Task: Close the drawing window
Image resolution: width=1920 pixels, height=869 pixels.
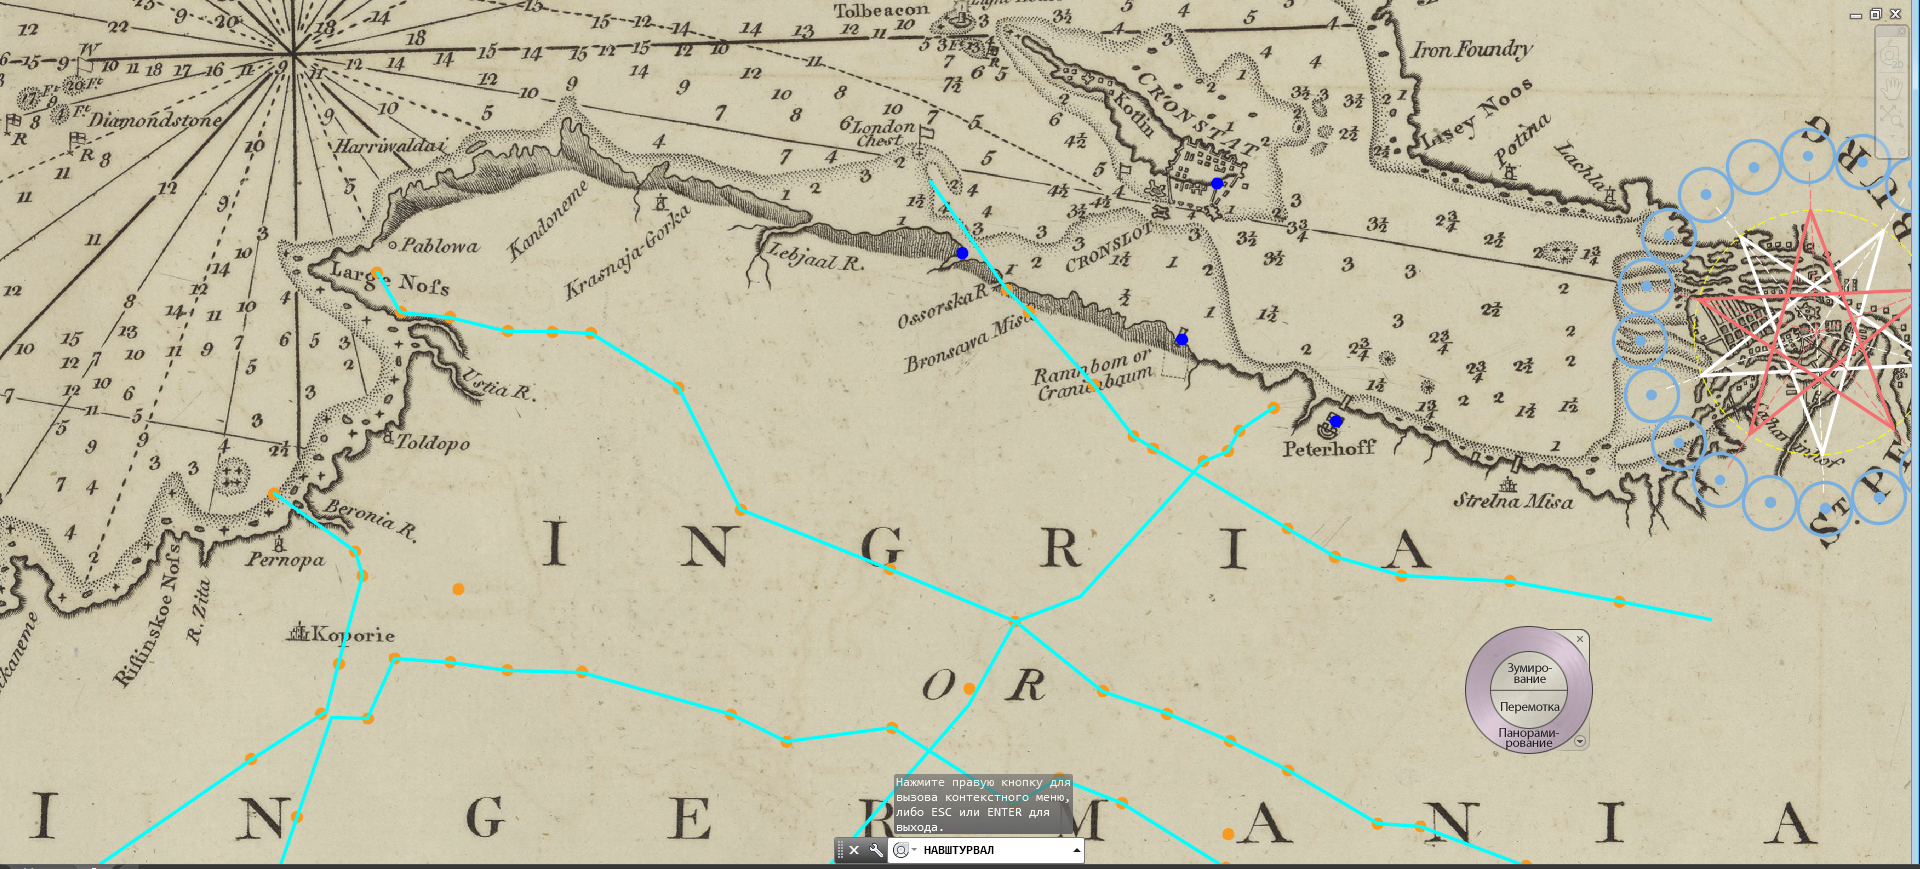Action: pos(1895,14)
